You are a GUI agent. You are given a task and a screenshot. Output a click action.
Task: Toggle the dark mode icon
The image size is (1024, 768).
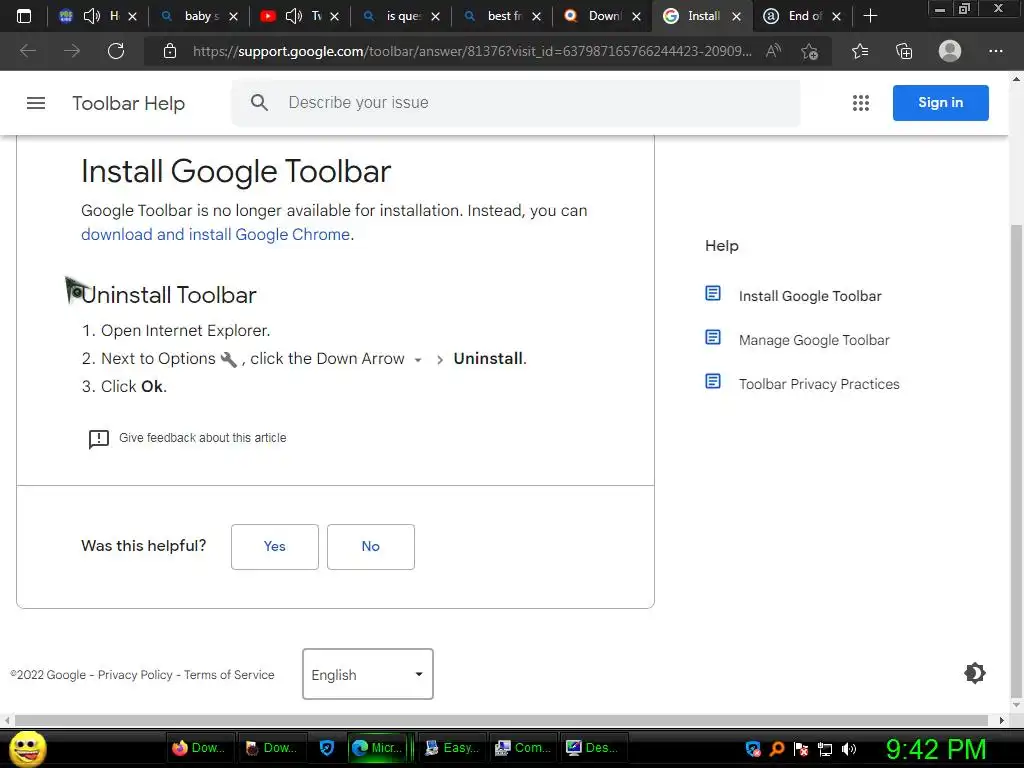pos(974,673)
